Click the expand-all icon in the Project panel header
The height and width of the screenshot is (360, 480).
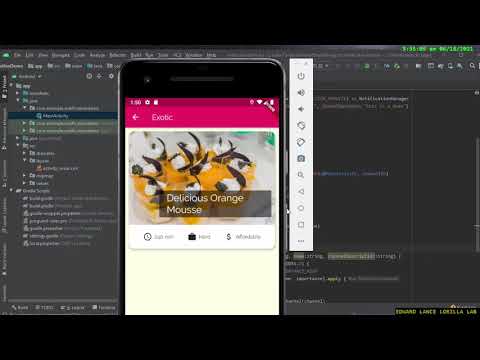point(99,76)
